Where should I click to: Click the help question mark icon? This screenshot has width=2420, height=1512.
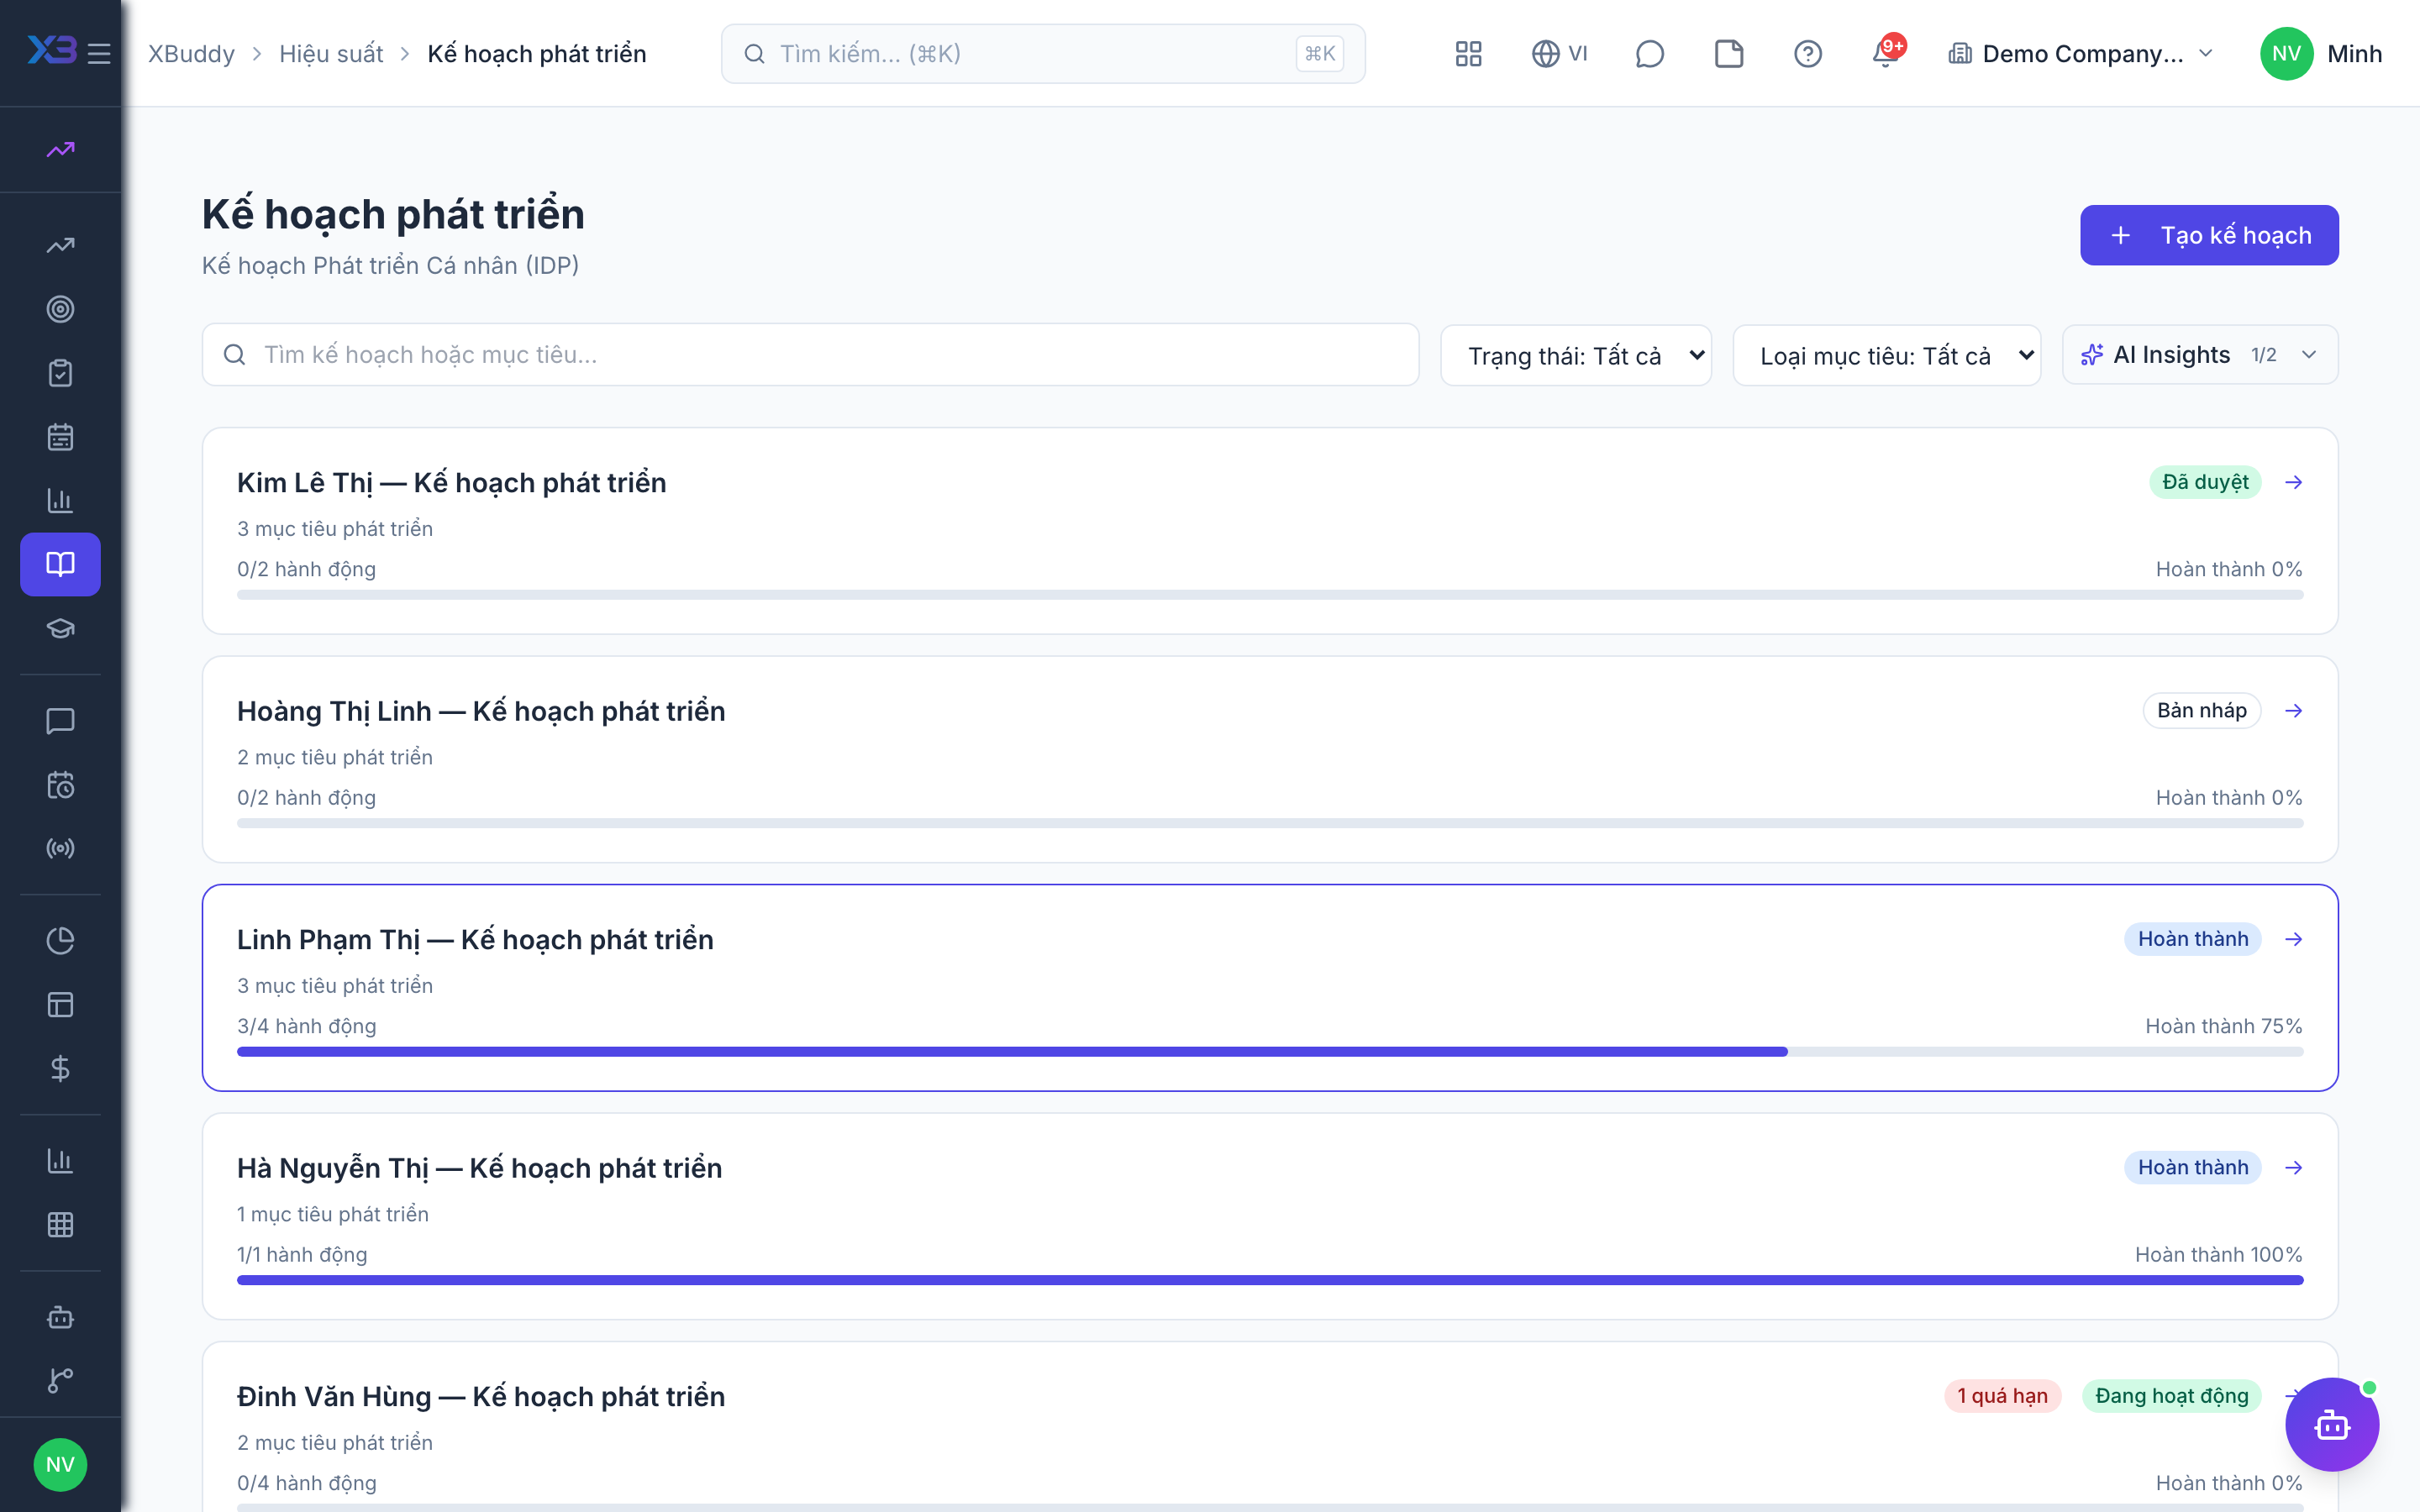pyautogui.click(x=1807, y=53)
